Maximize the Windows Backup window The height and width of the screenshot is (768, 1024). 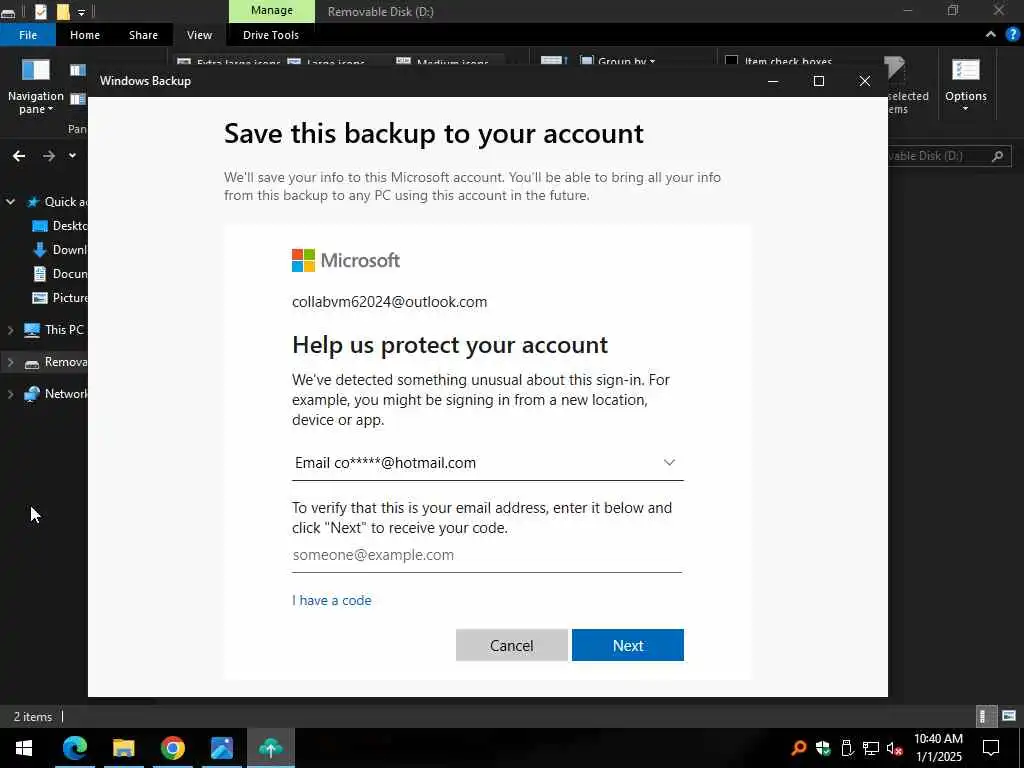[819, 81]
